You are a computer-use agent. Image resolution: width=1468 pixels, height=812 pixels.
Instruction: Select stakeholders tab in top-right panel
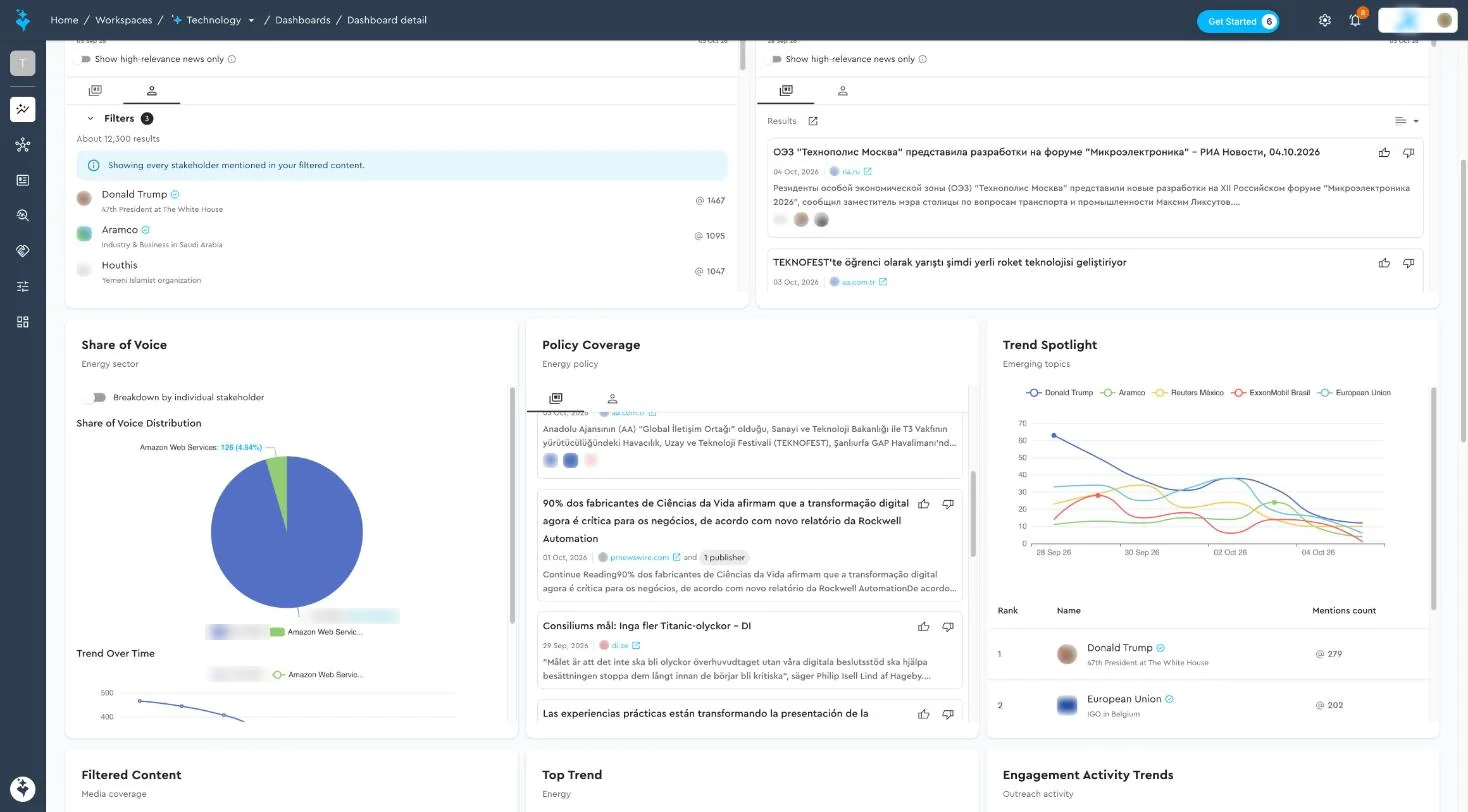842,91
